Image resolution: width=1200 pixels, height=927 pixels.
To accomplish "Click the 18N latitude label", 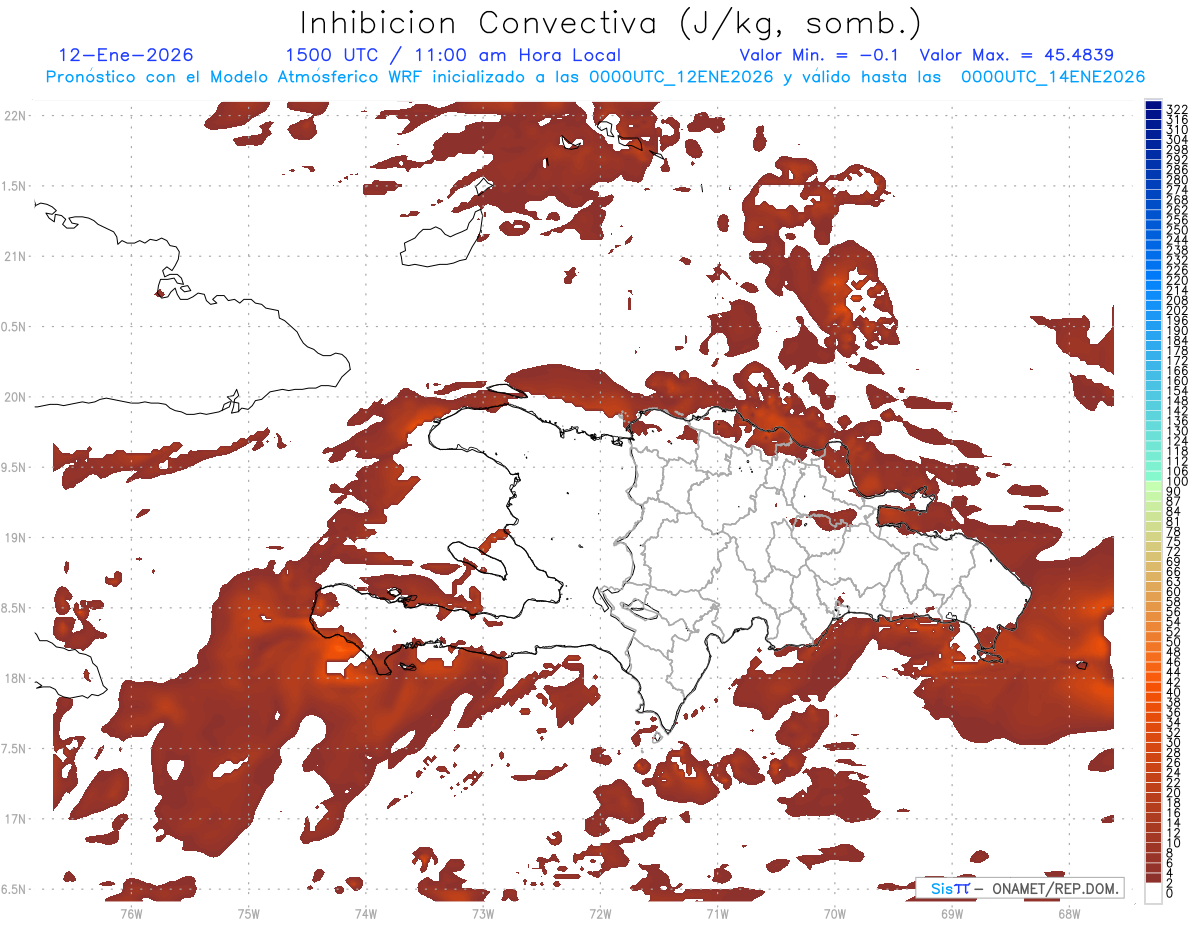I will (x=14, y=678).
